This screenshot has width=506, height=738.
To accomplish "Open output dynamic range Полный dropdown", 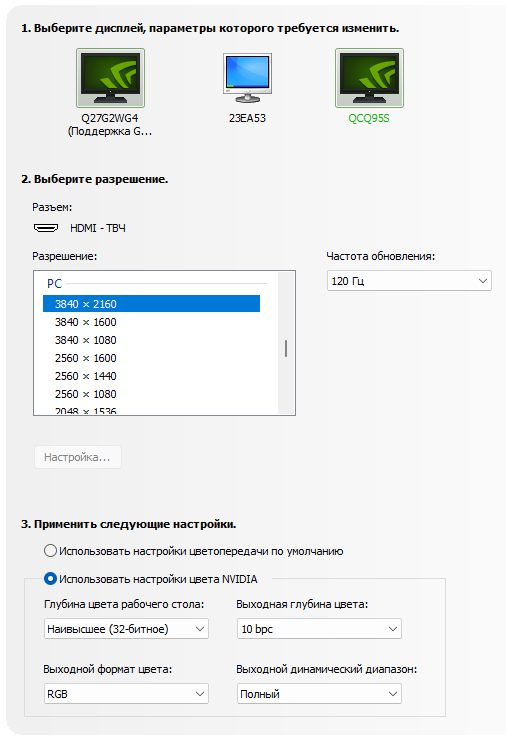I will (319, 694).
